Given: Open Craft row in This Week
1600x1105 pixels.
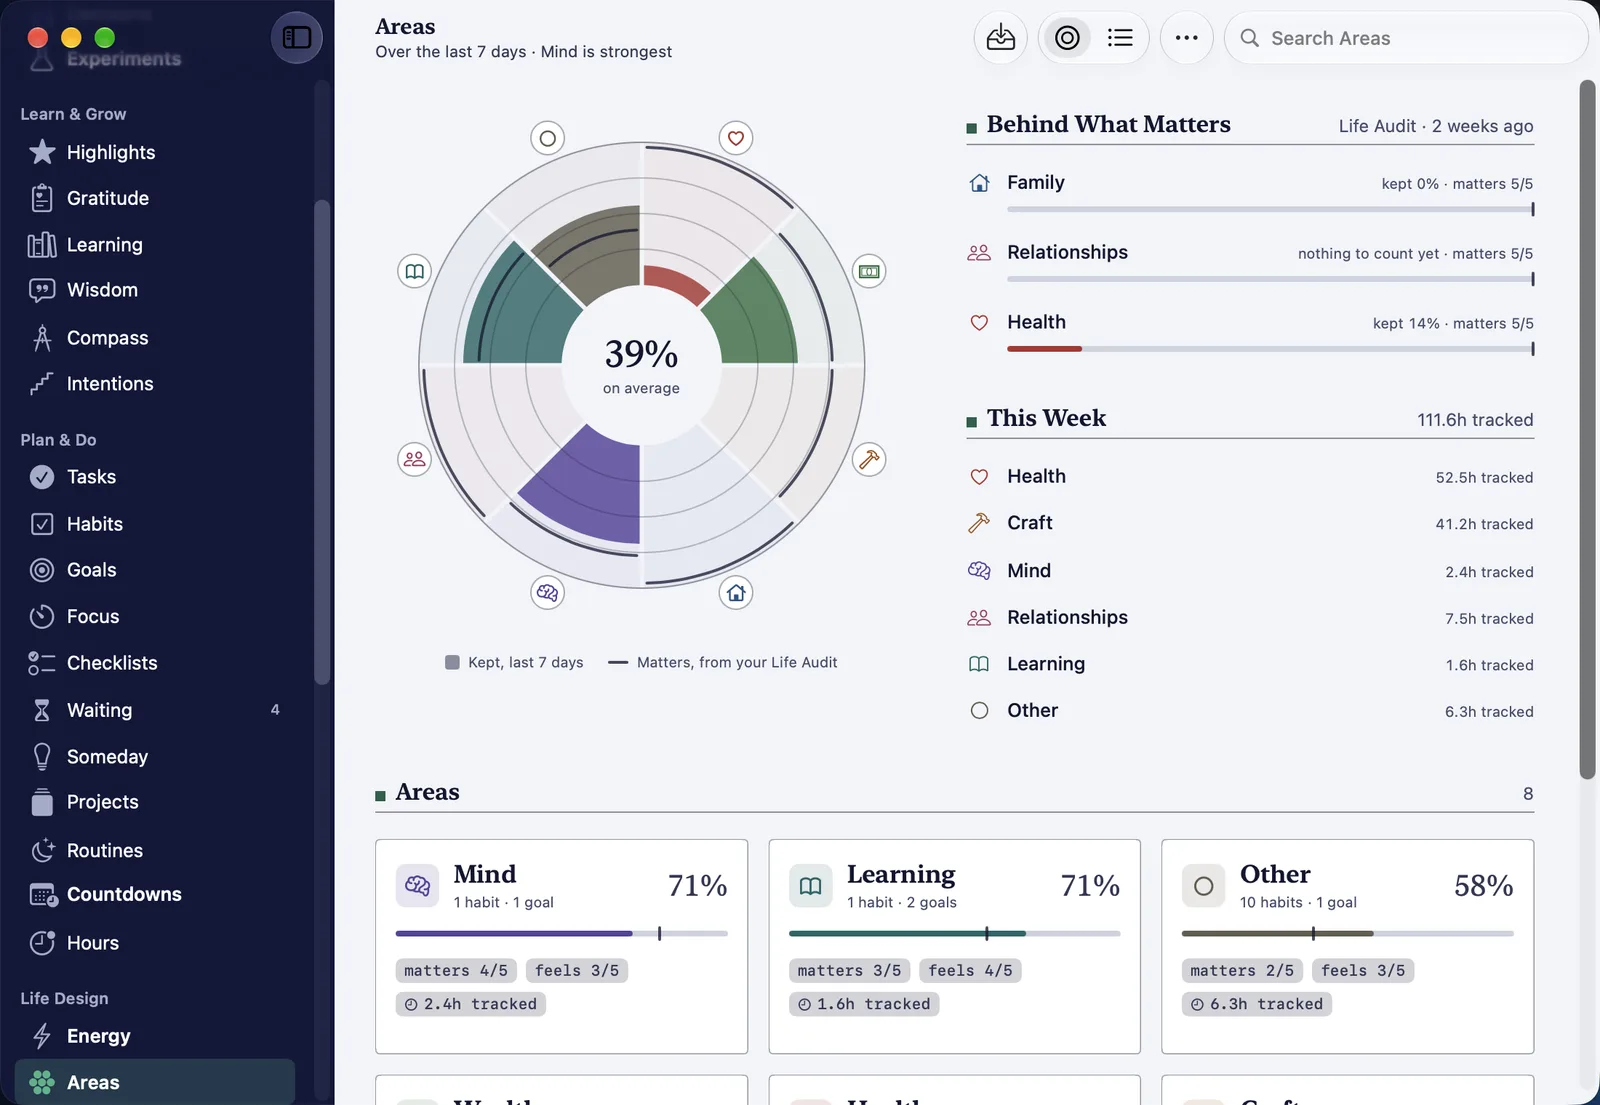Looking at the screenshot, I should point(1250,523).
